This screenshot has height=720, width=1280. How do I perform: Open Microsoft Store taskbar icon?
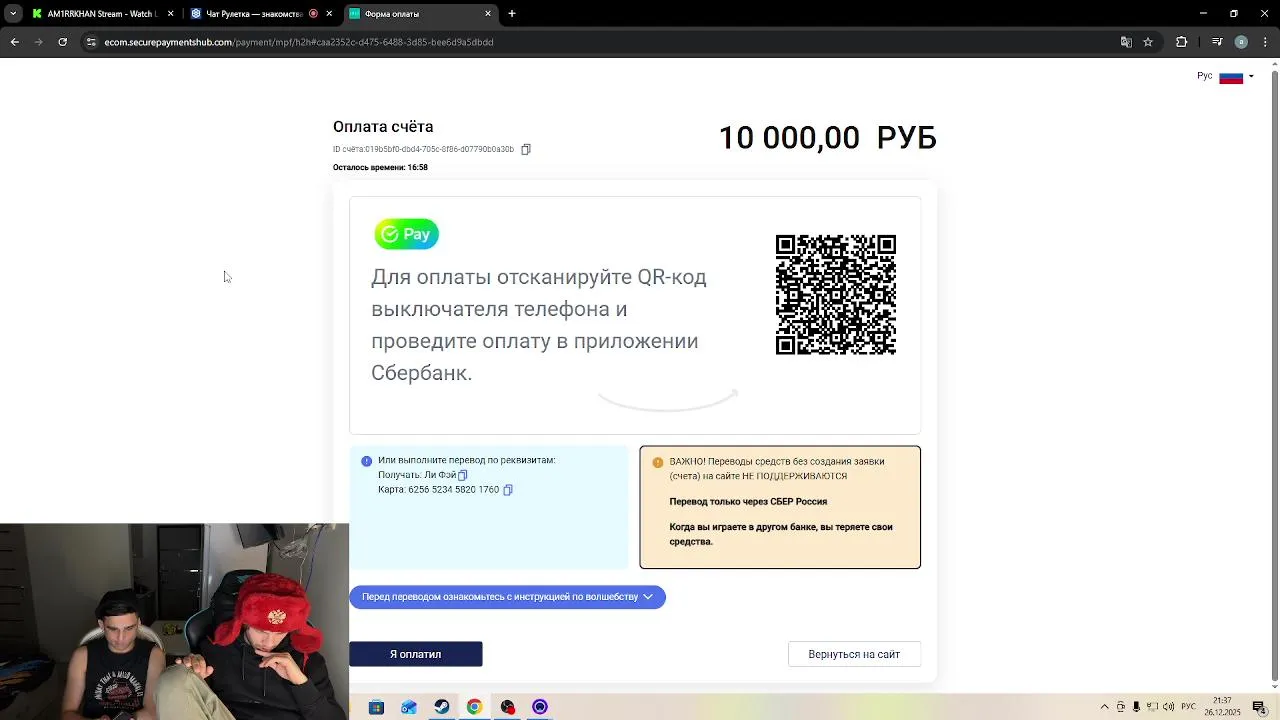[376, 707]
